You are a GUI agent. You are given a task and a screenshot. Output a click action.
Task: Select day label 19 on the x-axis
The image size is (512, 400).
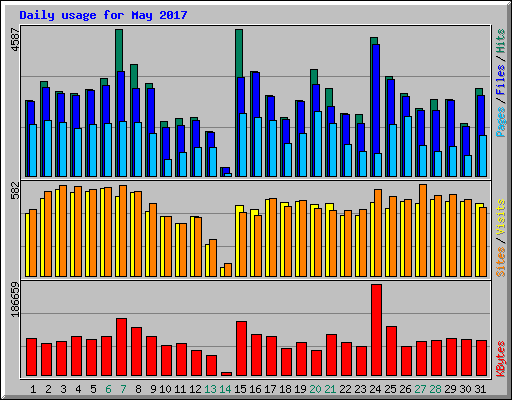pos(300,389)
